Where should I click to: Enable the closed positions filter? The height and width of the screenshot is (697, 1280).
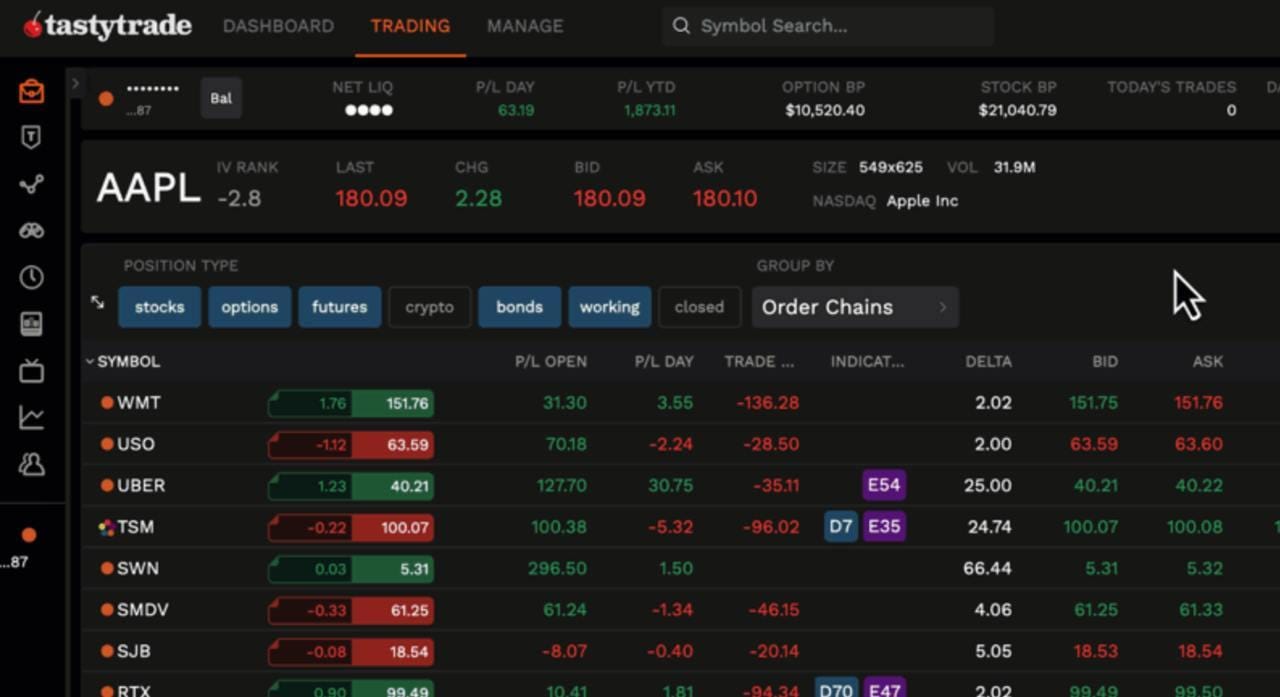[700, 307]
